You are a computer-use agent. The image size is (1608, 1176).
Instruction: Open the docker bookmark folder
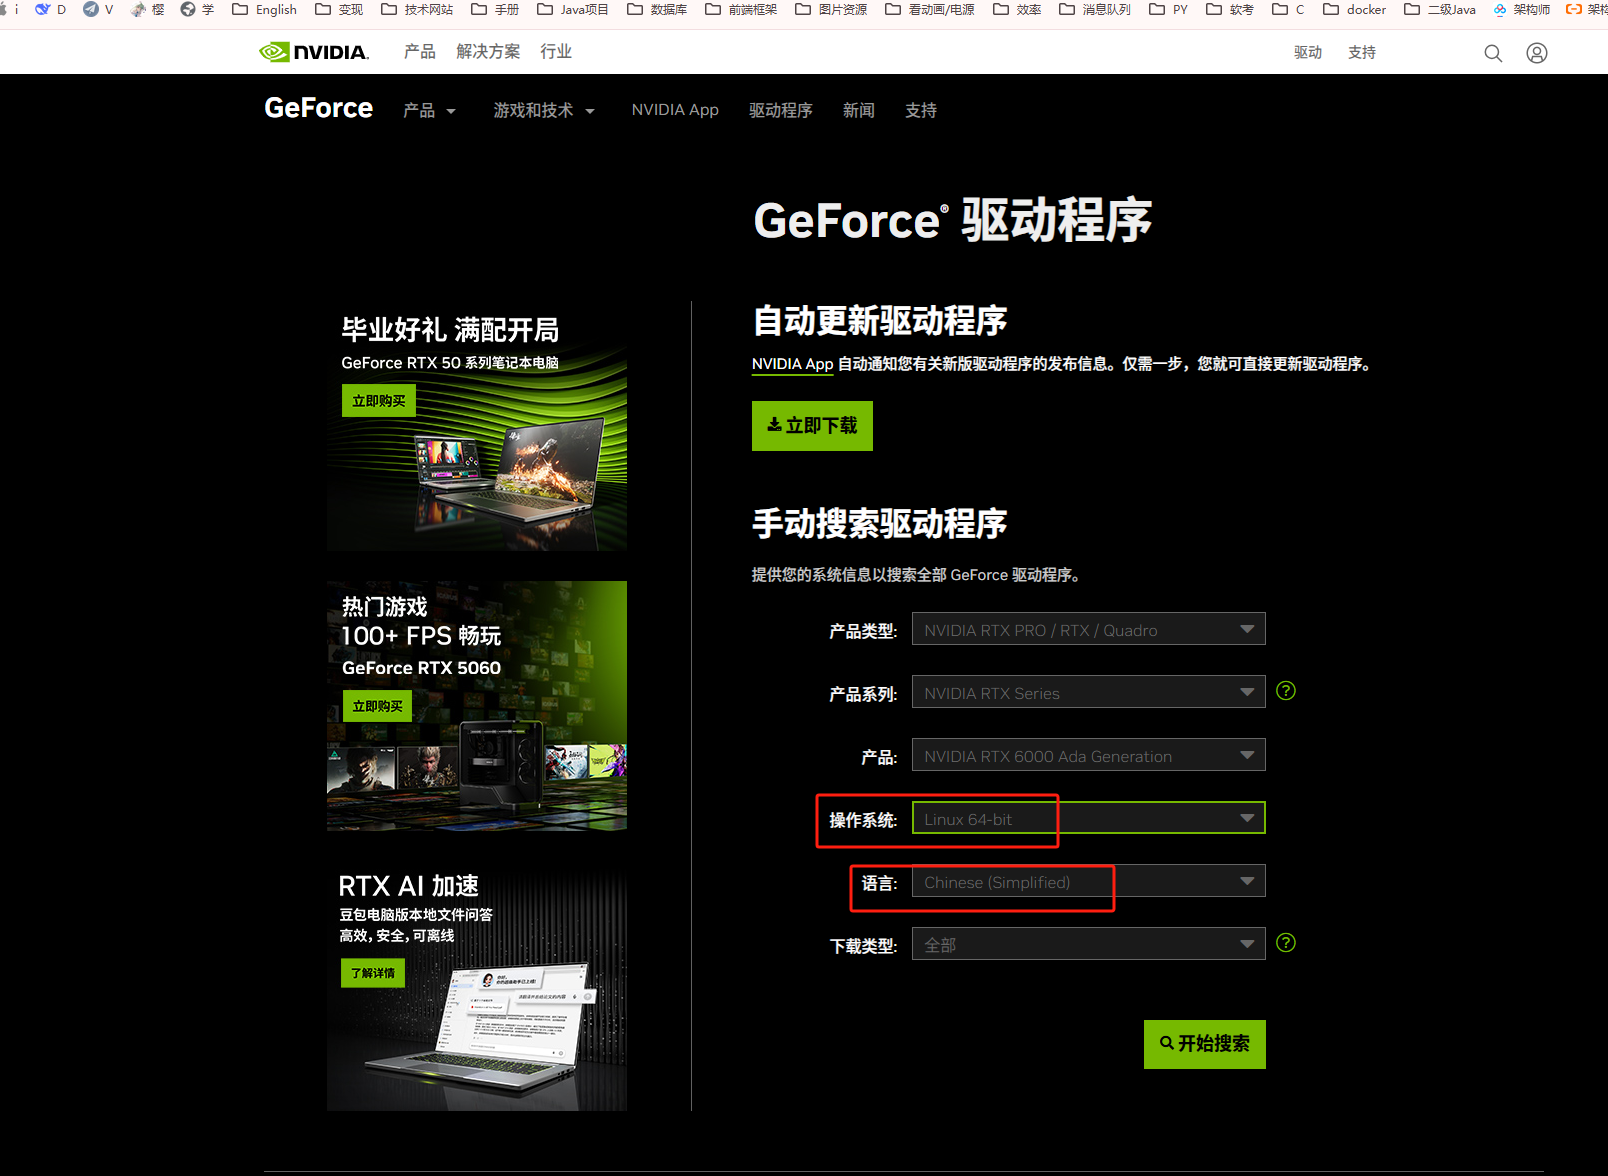click(x=1354, y=10)
